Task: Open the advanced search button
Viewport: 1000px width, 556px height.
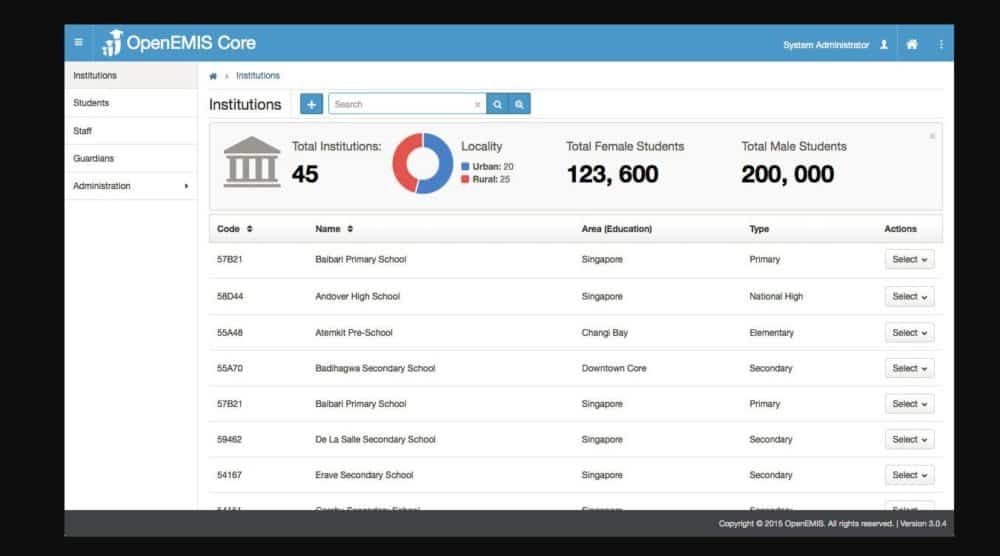Action: coord(519,104)
